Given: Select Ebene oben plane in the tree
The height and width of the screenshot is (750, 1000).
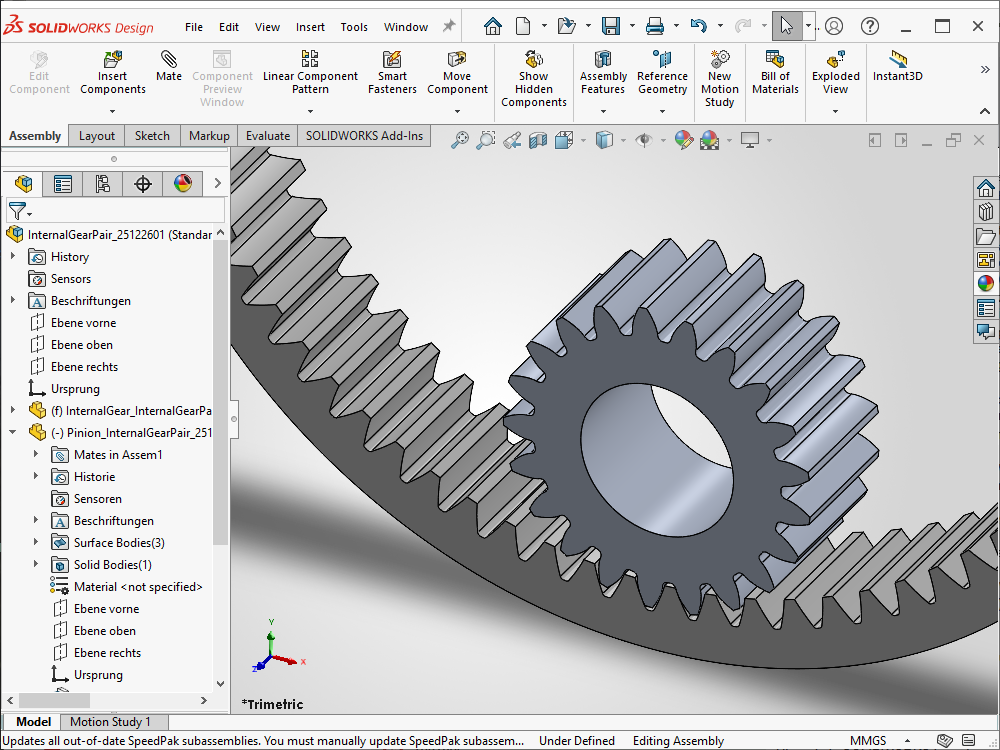Looking at the screenshot, I should (x=82, y=345).
